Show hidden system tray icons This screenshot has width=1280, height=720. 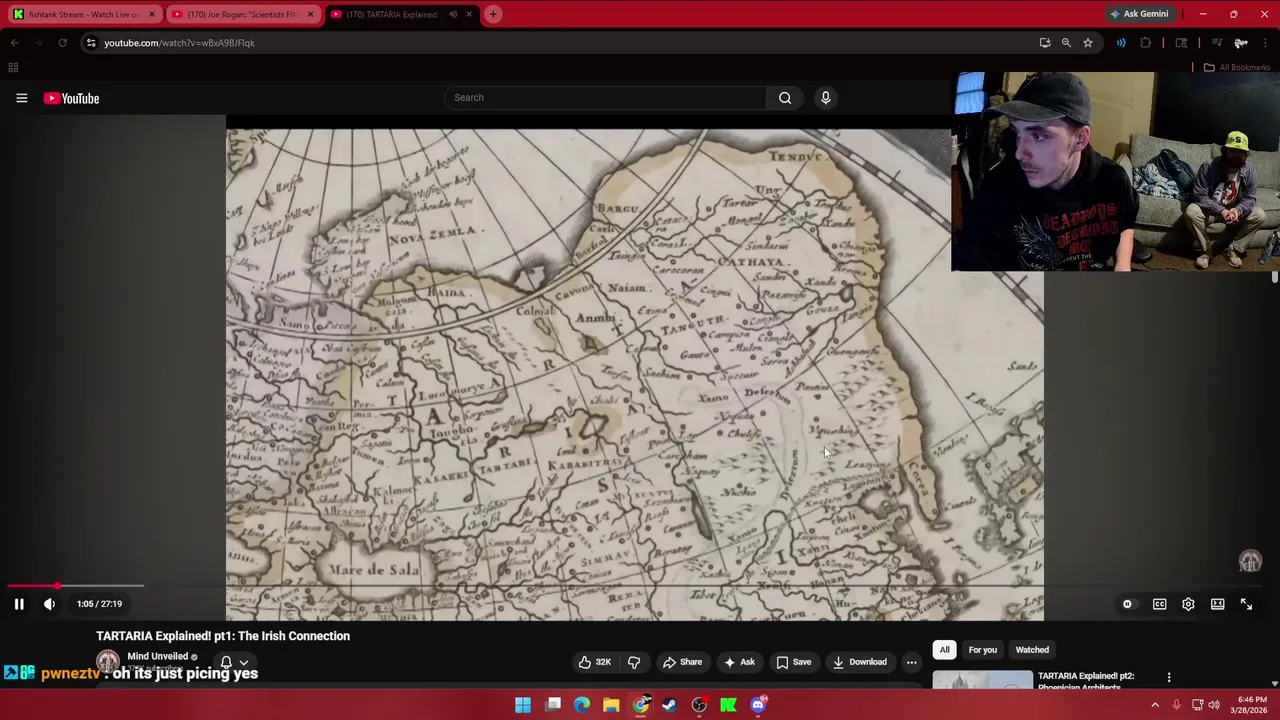pos(1155,705)
